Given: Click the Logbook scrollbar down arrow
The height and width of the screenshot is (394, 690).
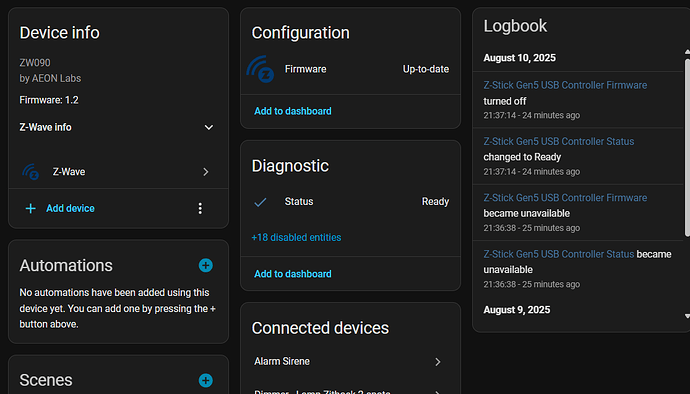Looking at the screenshot, I should coord(687,316).
